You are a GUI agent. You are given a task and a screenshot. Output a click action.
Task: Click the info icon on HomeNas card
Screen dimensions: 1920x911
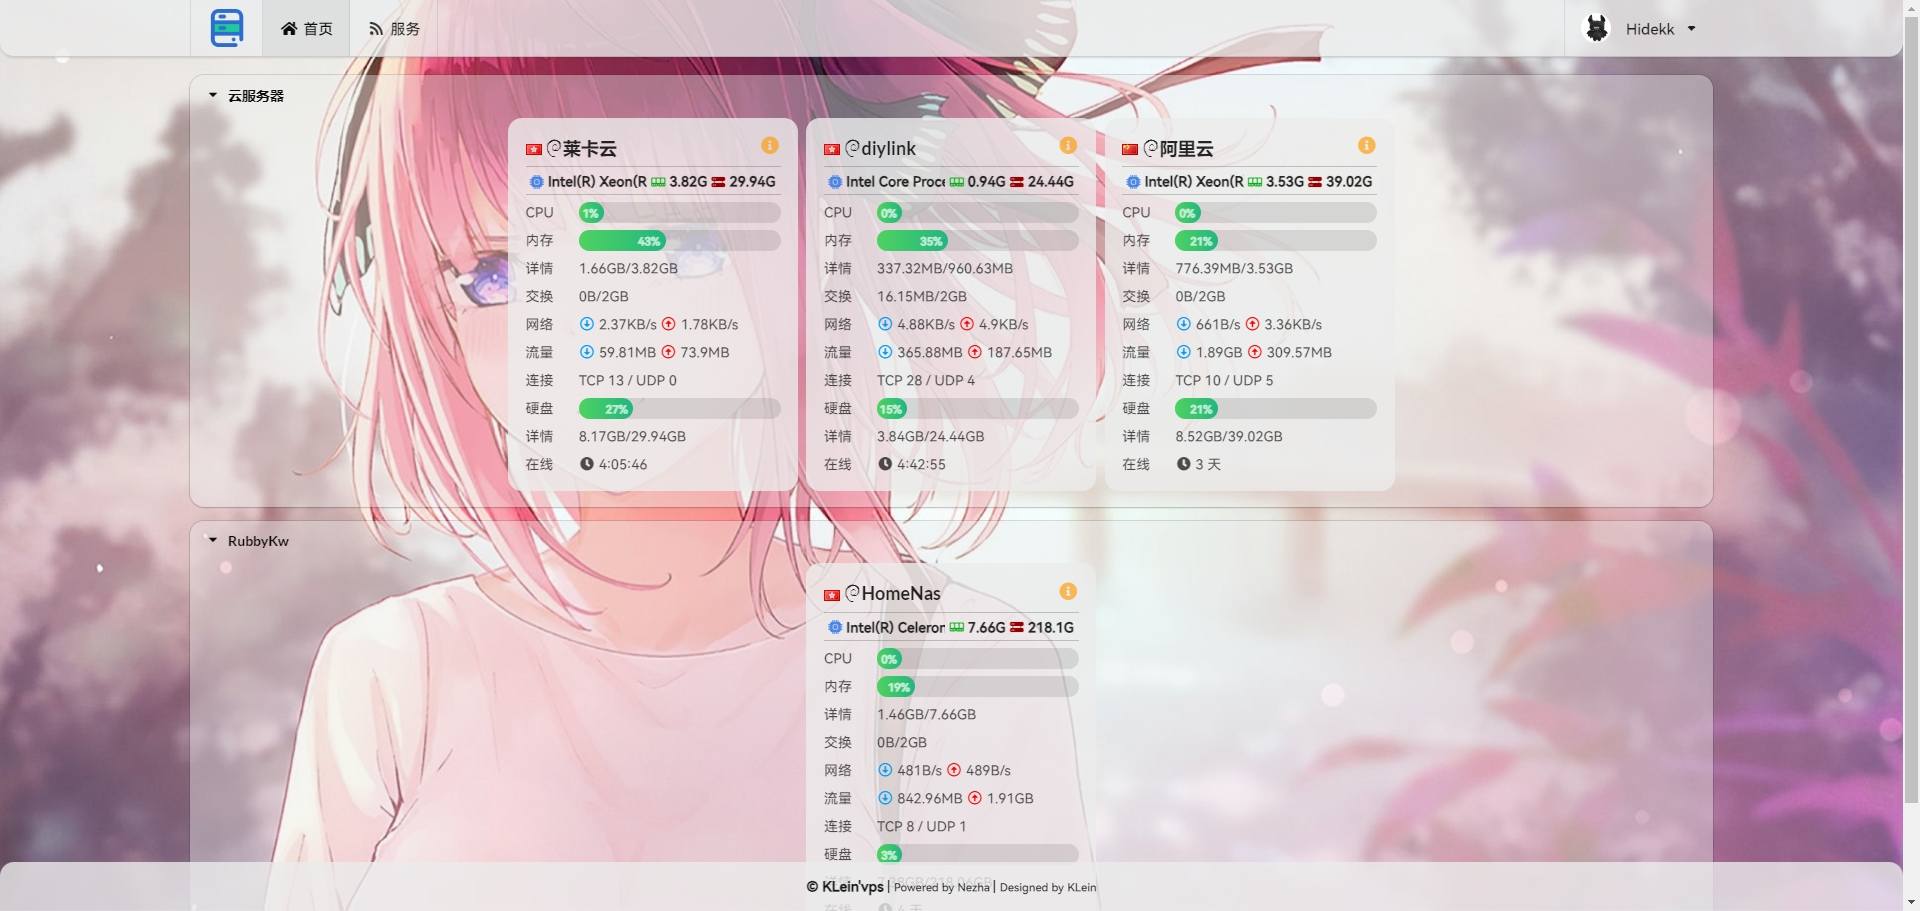(x=1068, y=592)
